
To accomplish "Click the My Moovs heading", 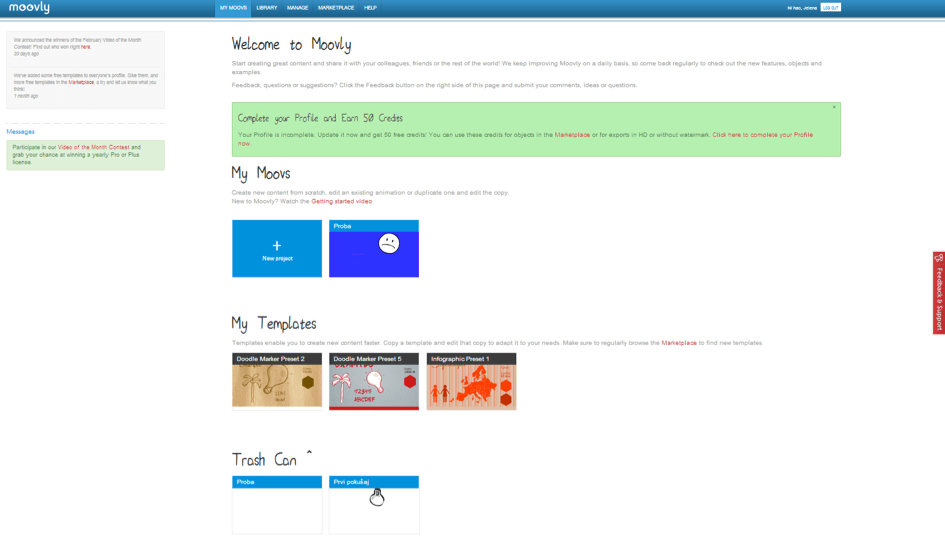I will (x=261, y=174).
